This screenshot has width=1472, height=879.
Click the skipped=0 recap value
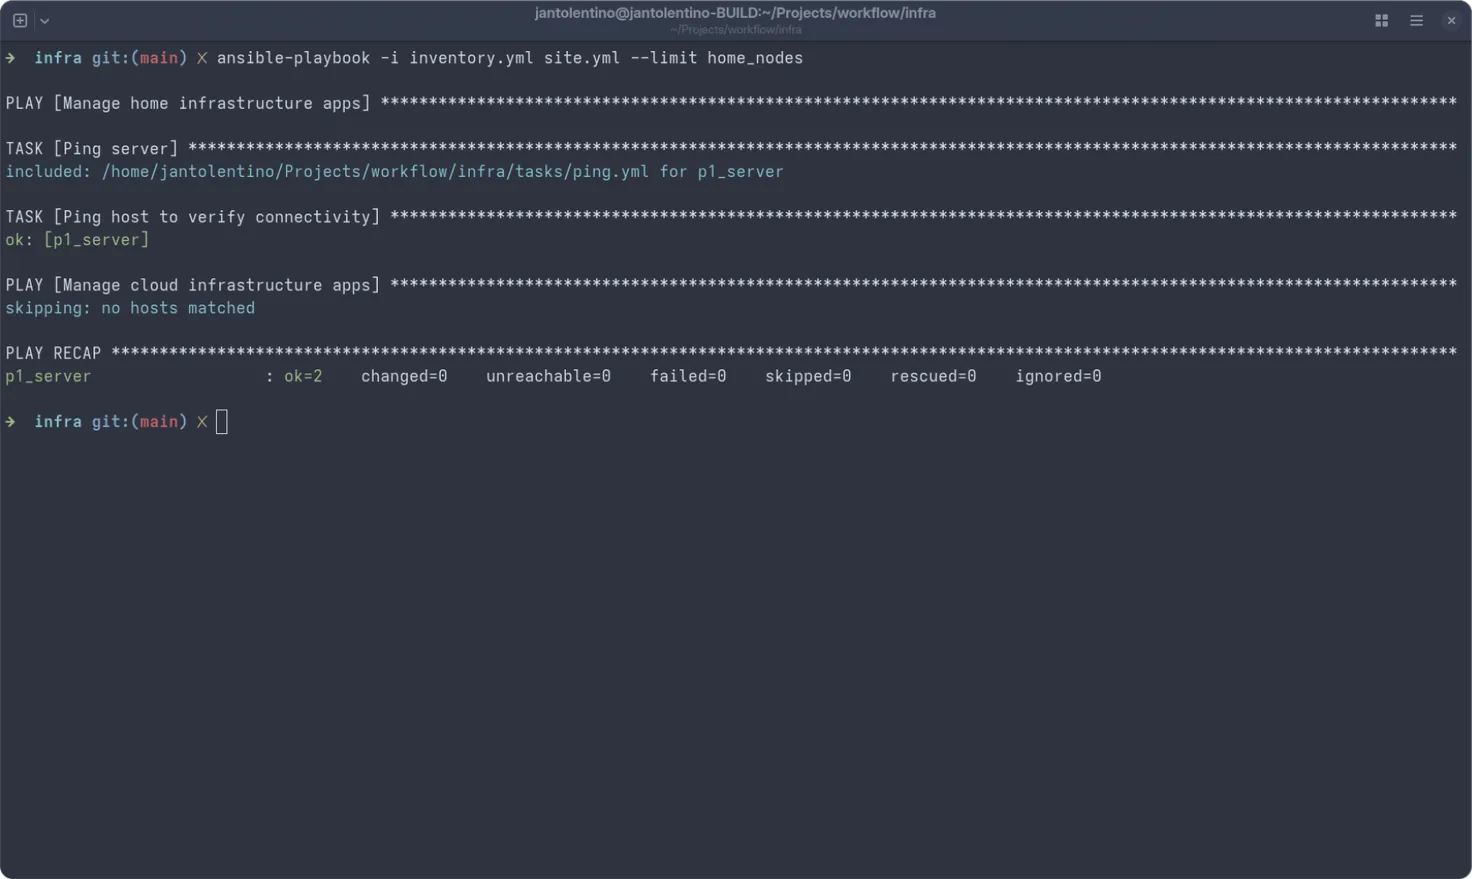[808, 376]
